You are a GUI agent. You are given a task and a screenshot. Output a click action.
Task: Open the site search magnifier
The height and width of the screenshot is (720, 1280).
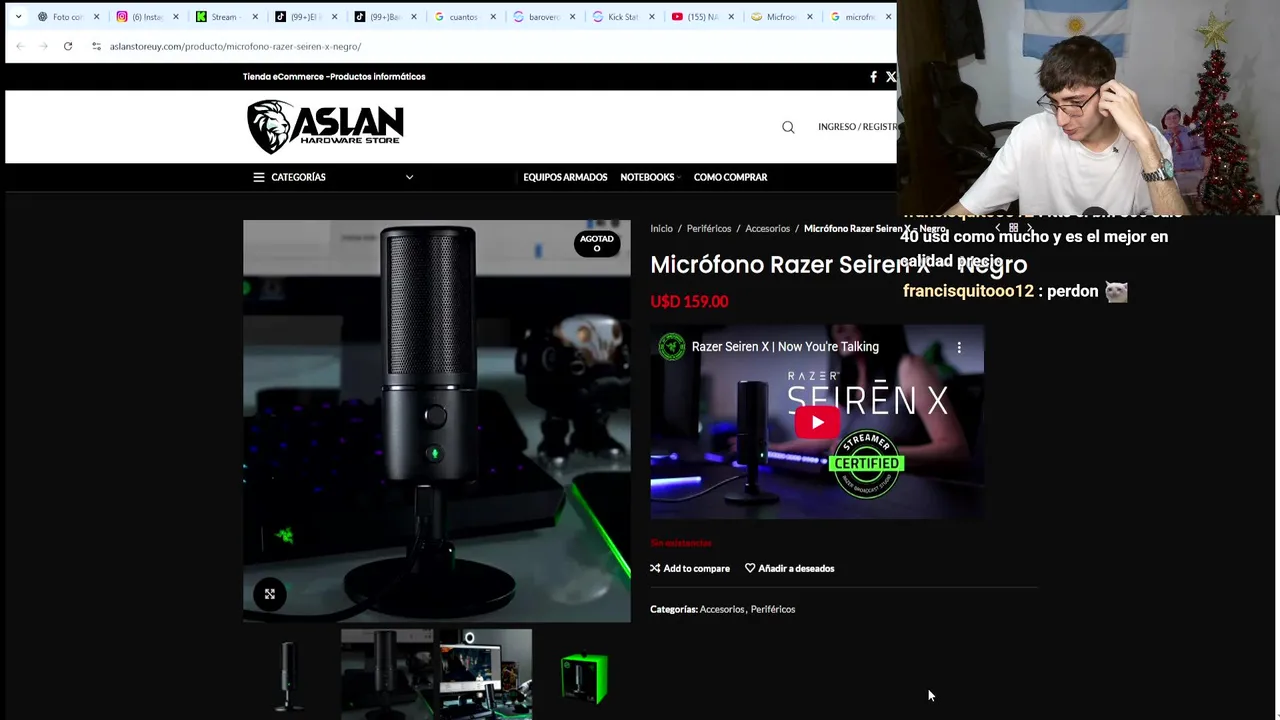[x=788, y=127]
